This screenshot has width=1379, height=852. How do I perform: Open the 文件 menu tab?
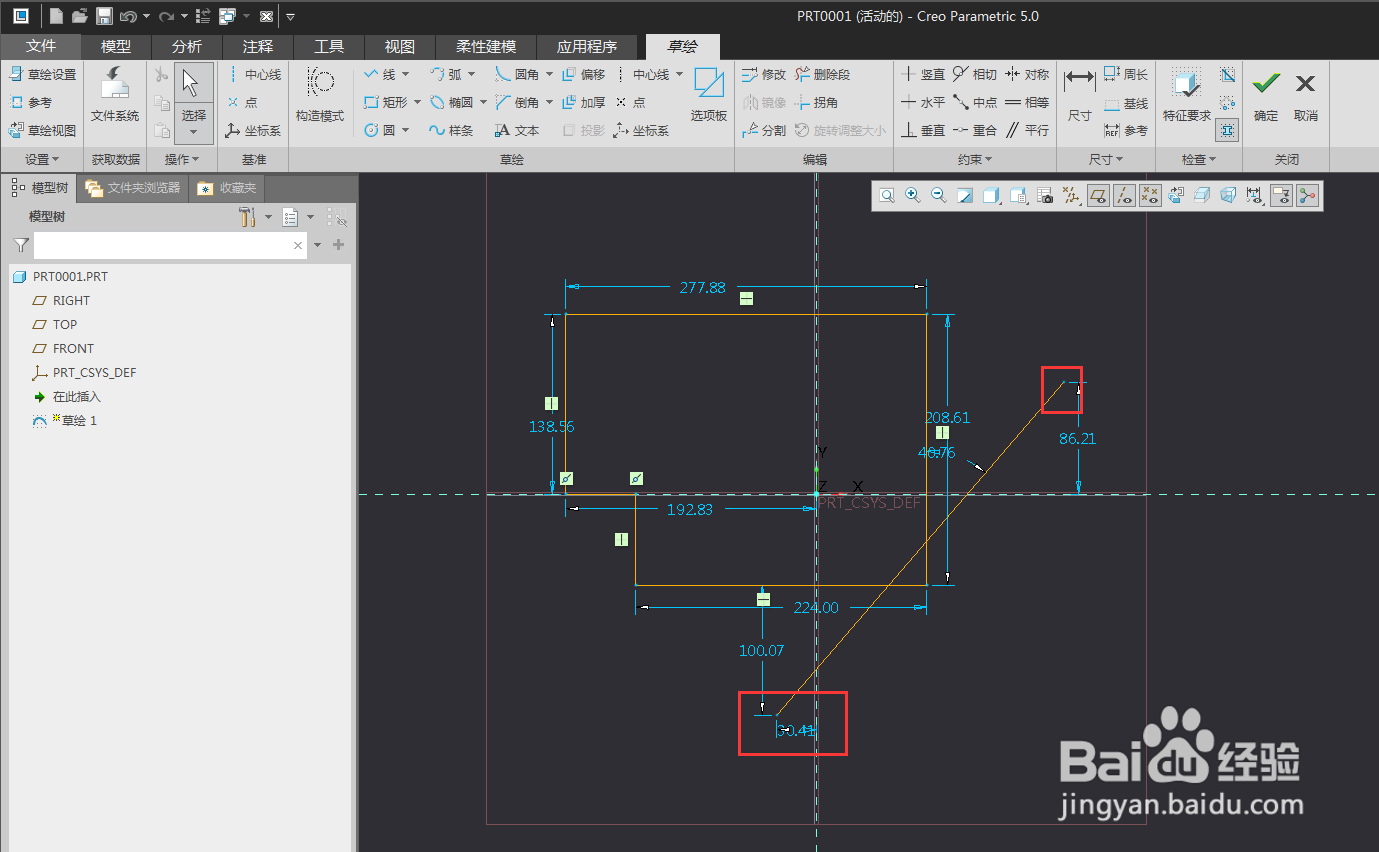coord(41,46)
